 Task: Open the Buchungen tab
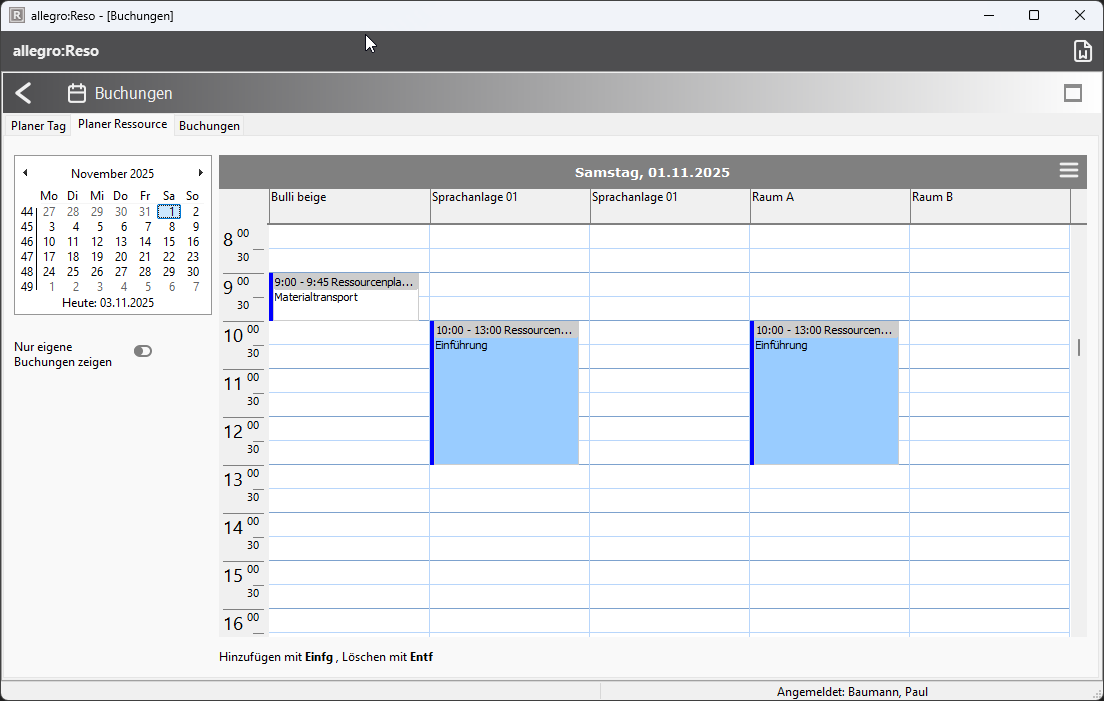click(x=209, y=126)
